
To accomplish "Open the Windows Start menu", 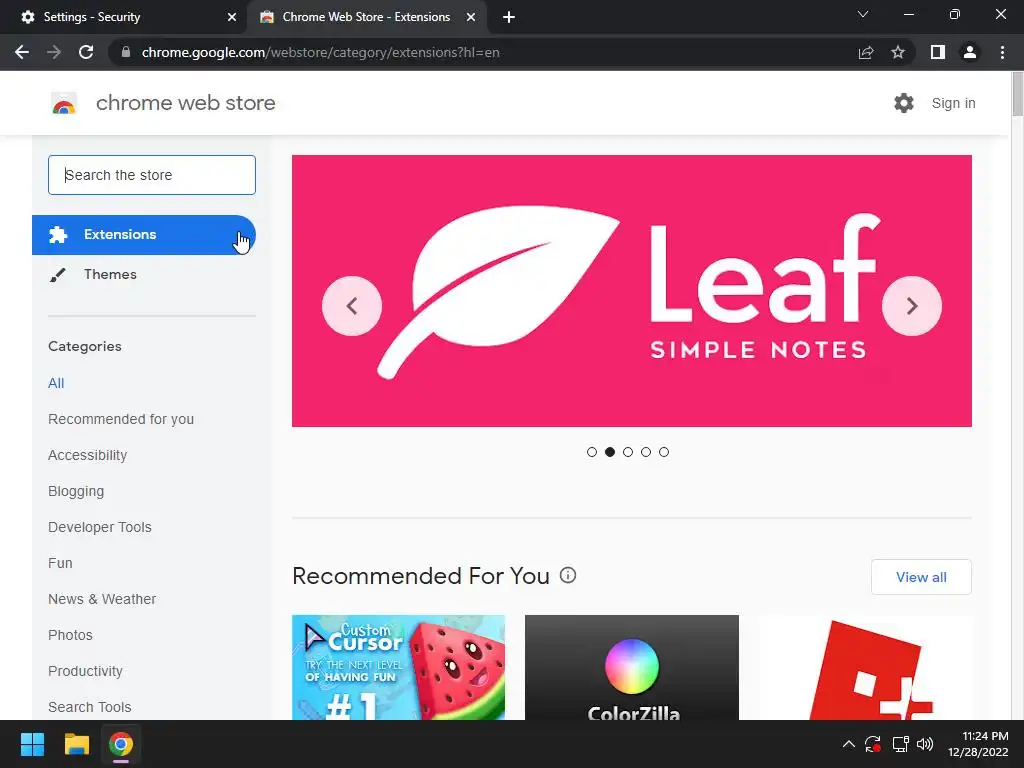I will pos(32,744).
